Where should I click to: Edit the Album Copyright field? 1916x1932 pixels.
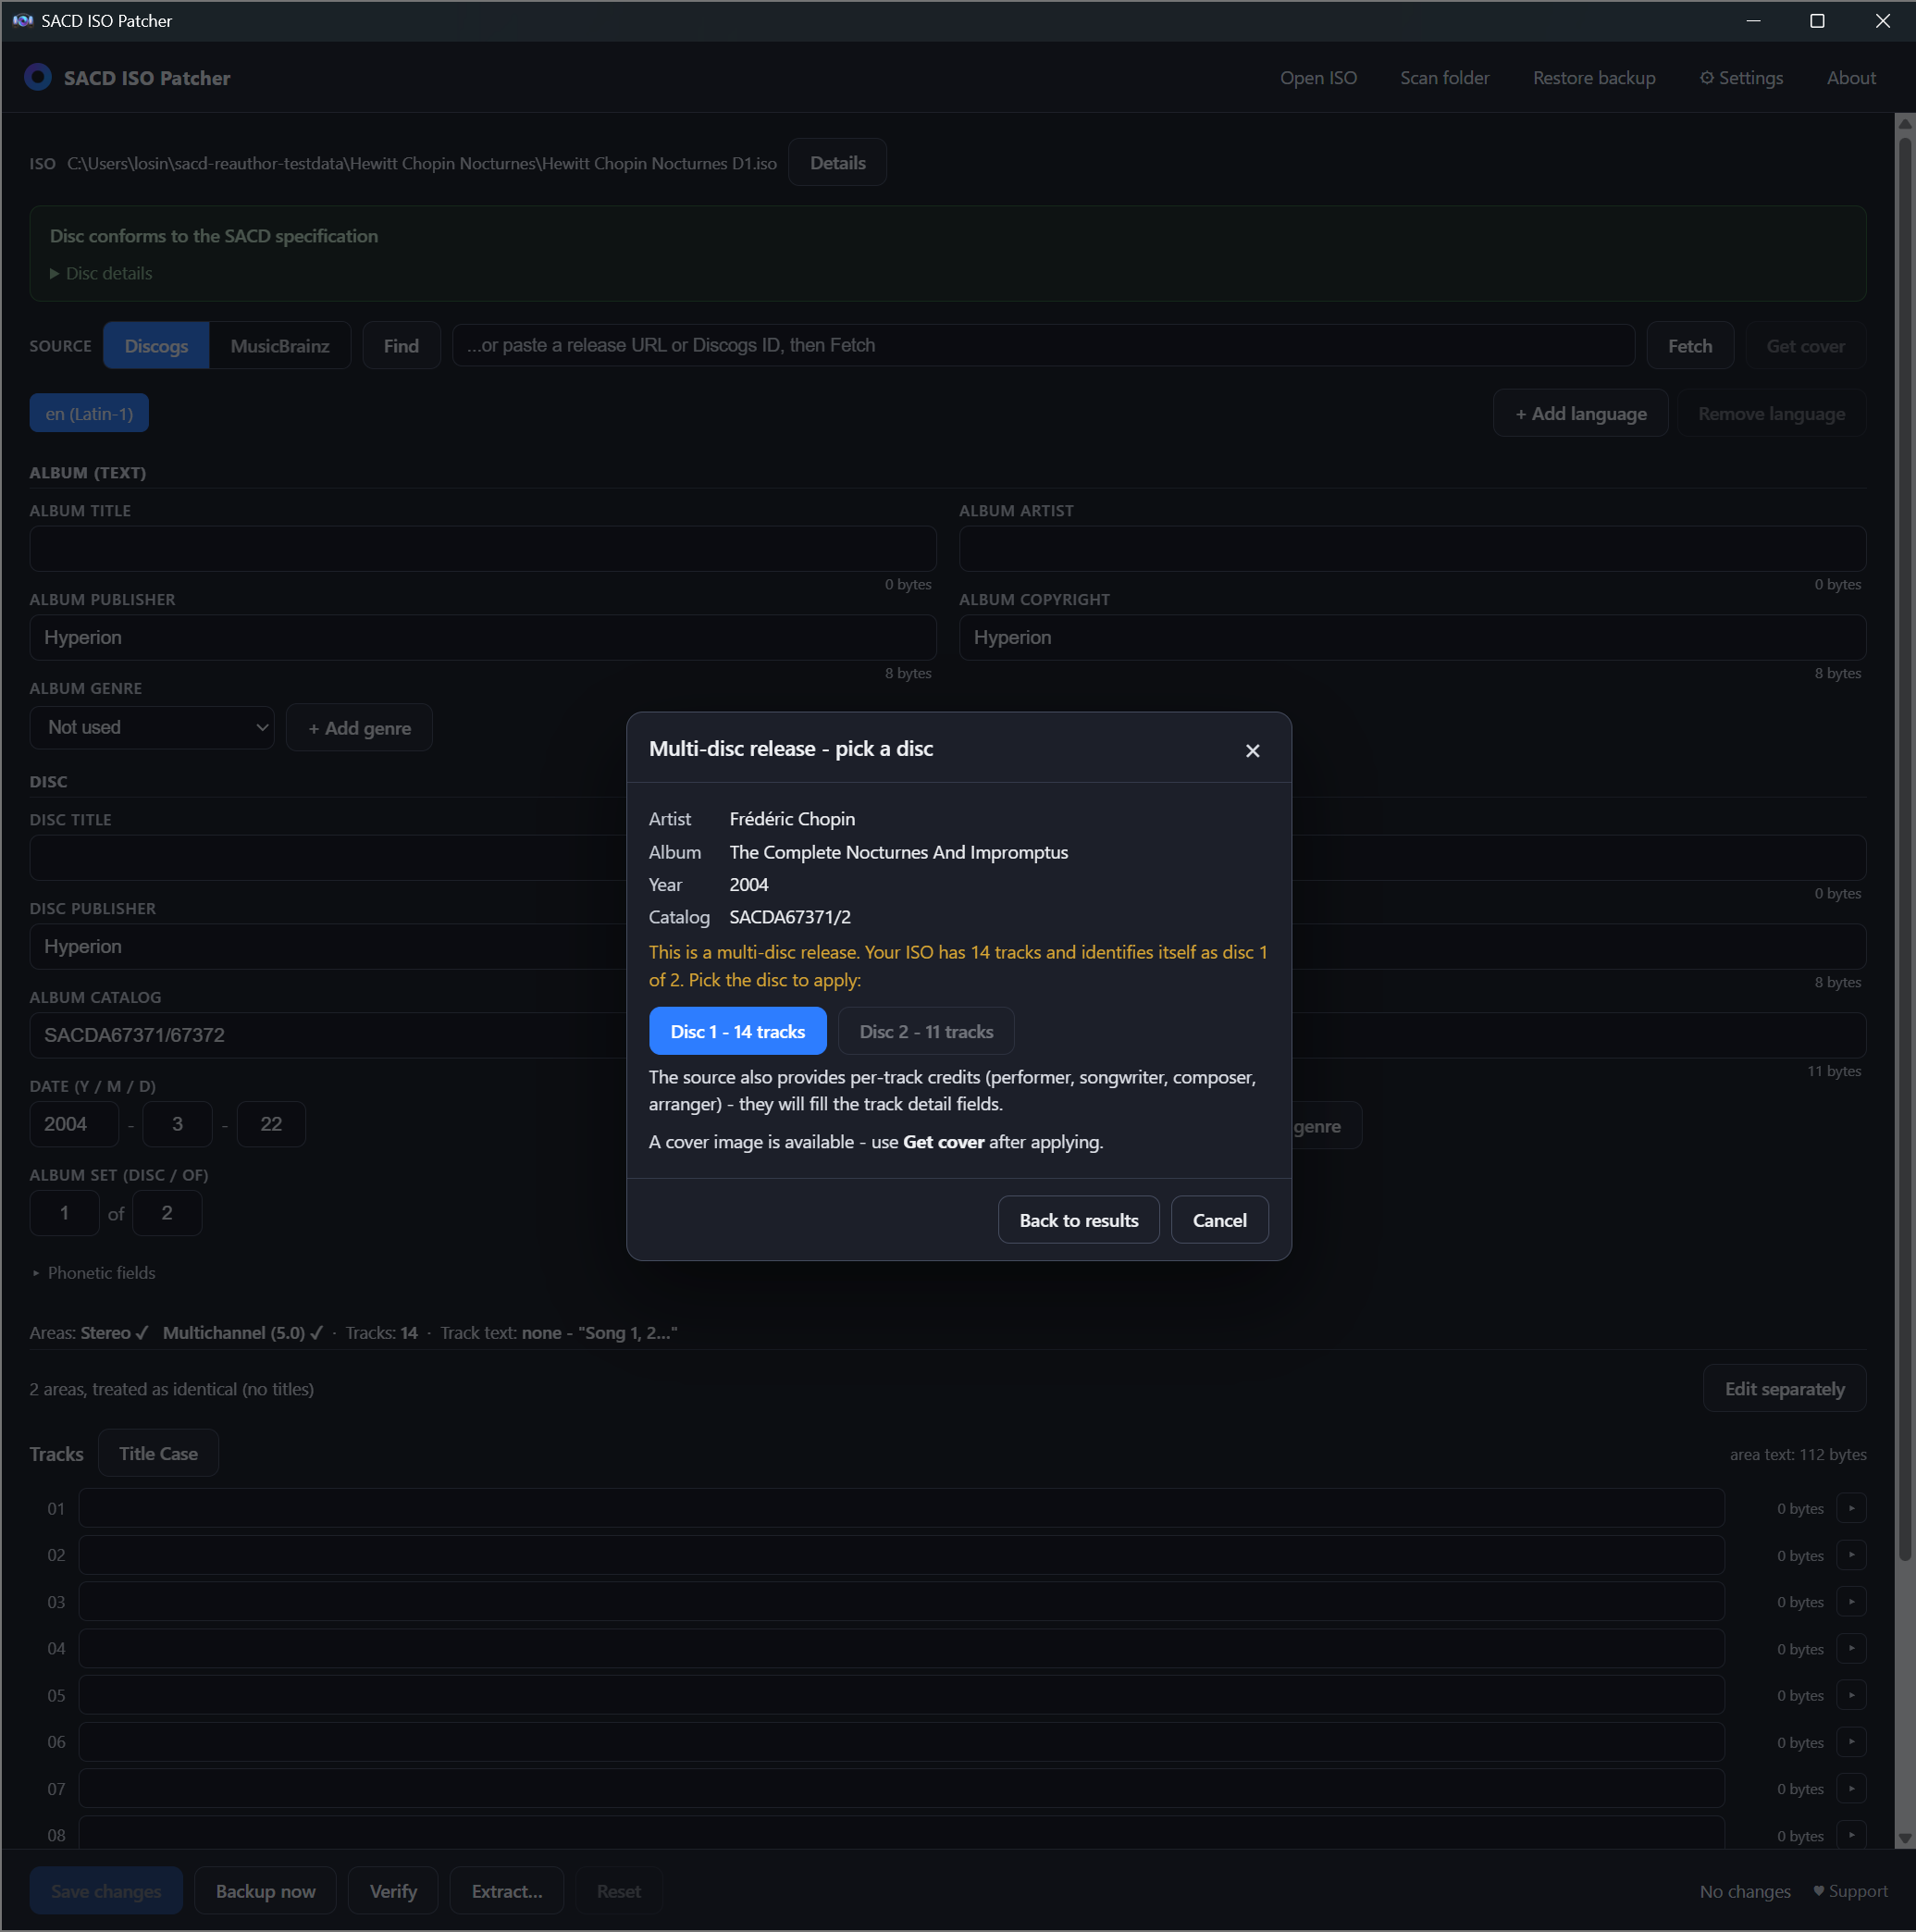click(1412, 637)
